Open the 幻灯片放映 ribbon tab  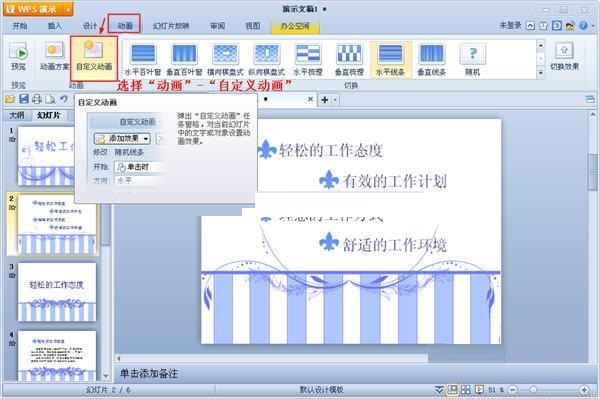click(171, 26)
